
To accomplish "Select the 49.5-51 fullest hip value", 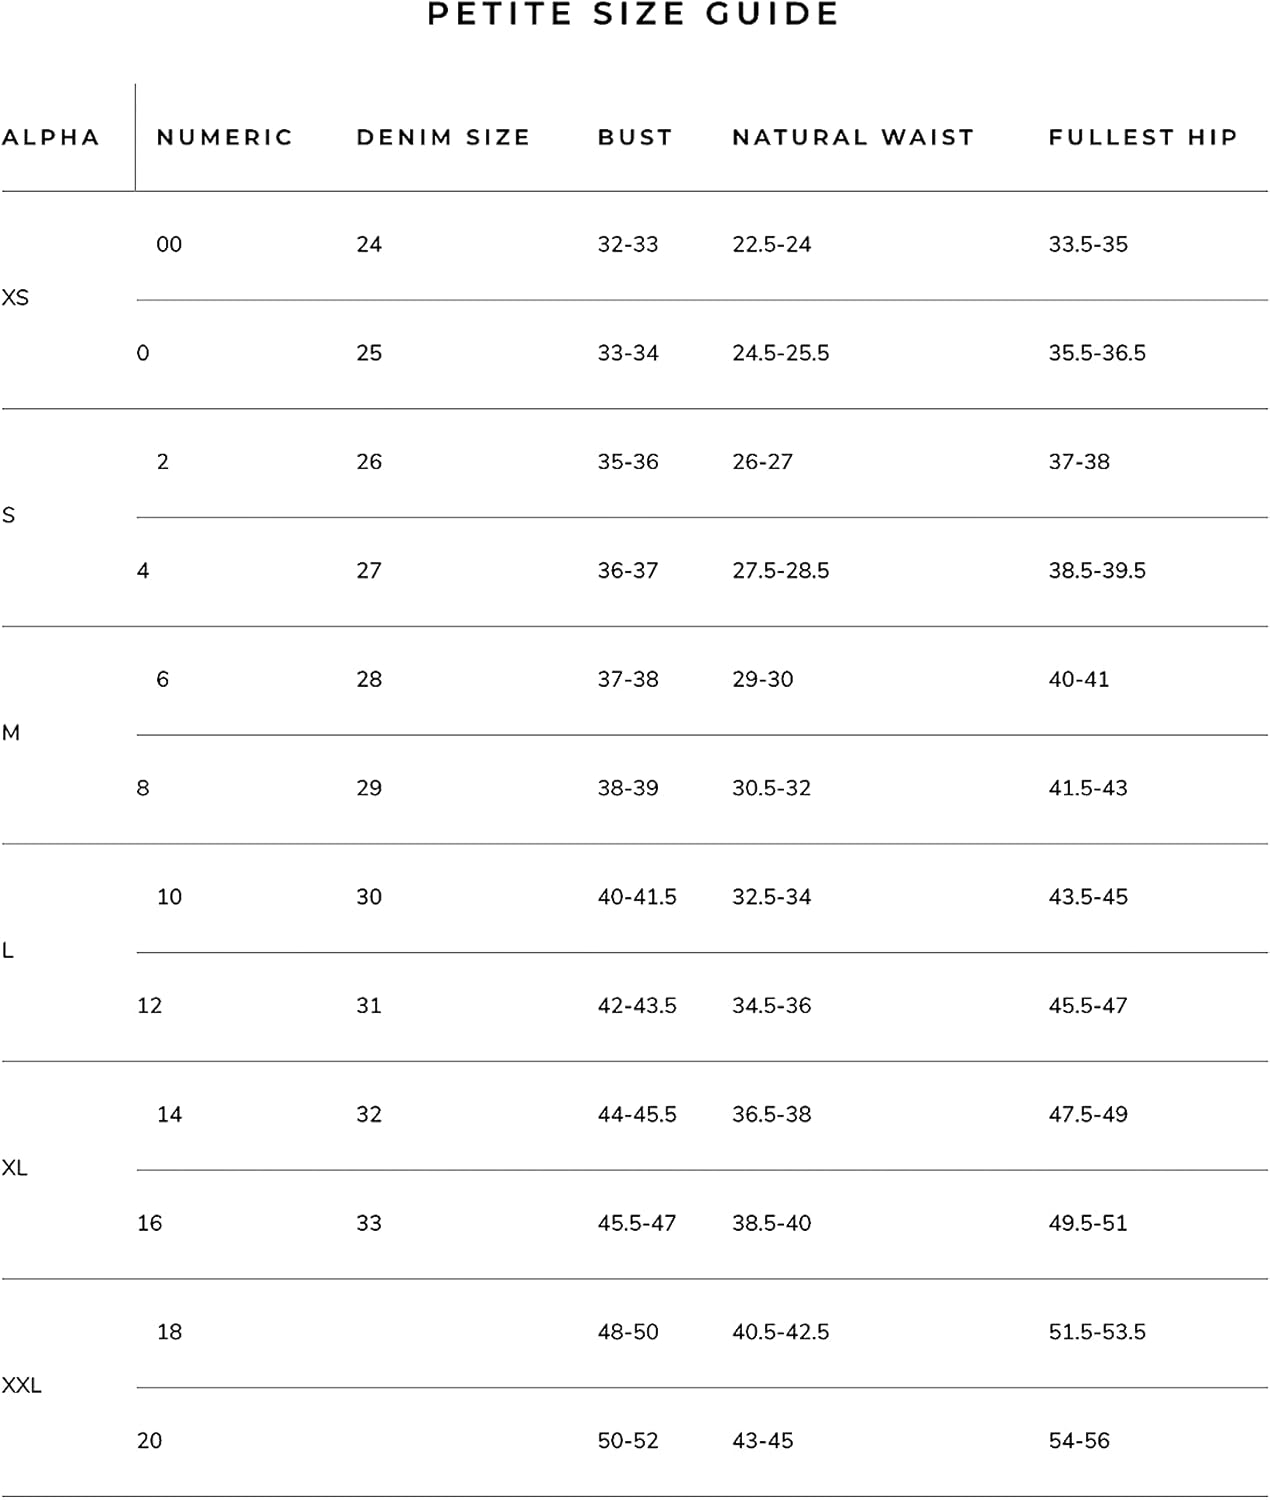I will point(1087,1223).
